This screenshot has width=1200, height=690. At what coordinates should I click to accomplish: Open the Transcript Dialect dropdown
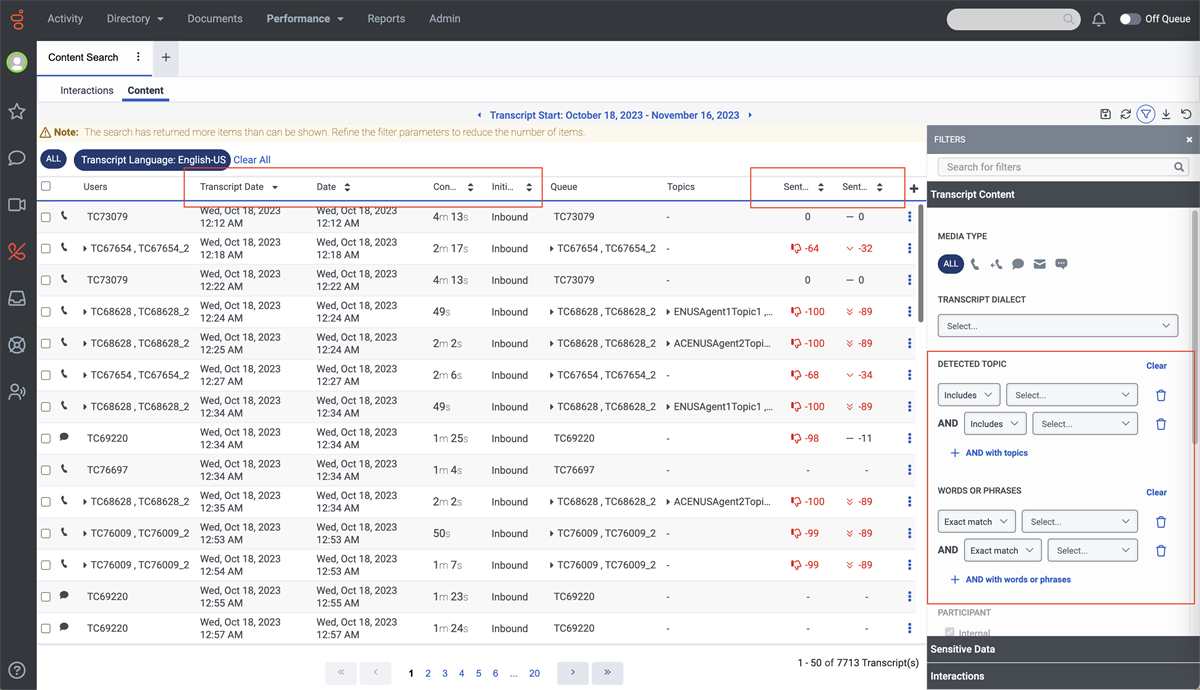1057,326
